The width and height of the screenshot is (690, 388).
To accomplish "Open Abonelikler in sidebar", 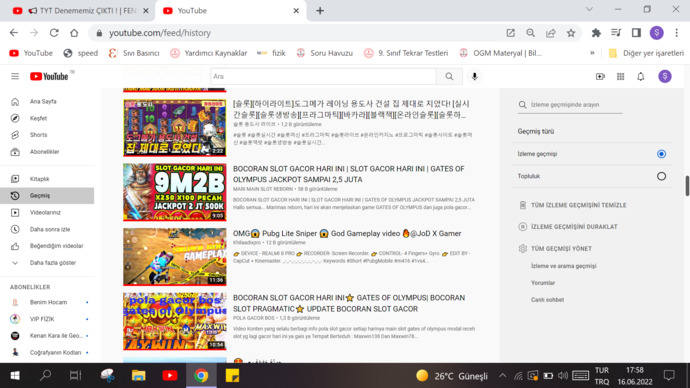I will click(47, 152).
